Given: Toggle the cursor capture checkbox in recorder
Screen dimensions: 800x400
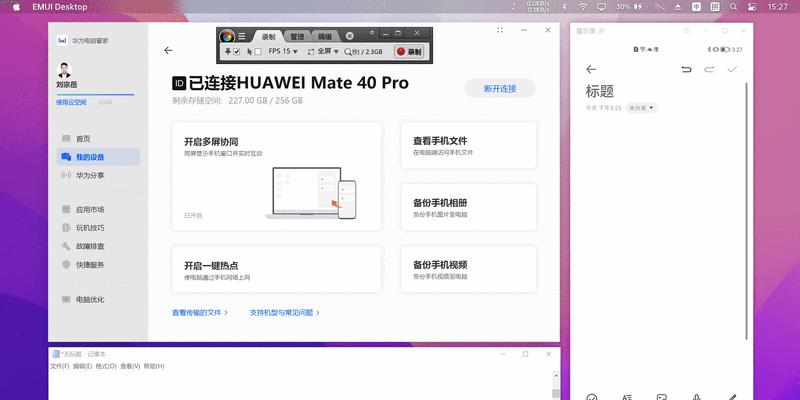Looking at the screenshot, I should pos(258,52).
